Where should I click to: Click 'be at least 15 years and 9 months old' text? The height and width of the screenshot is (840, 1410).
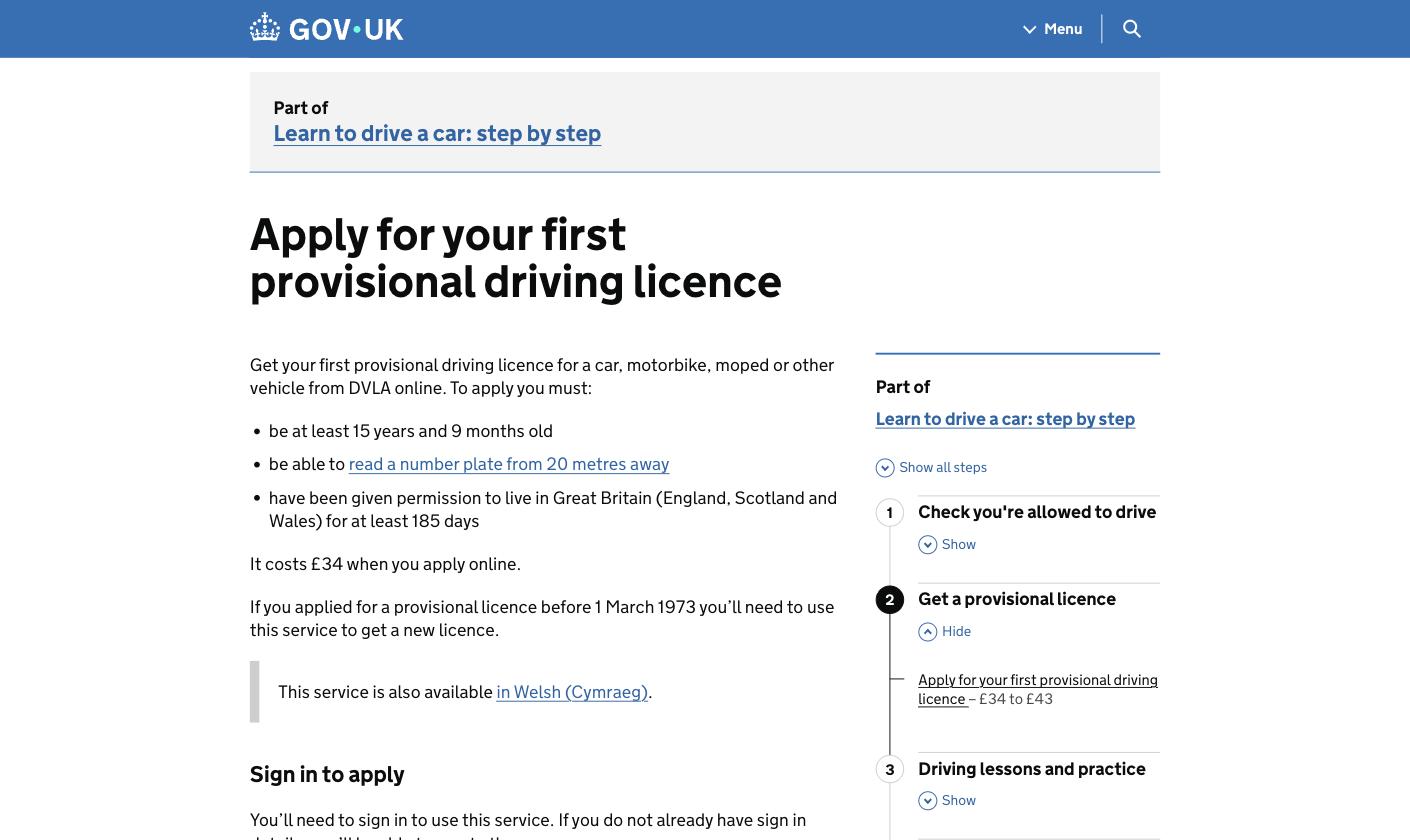click(411, 431)
